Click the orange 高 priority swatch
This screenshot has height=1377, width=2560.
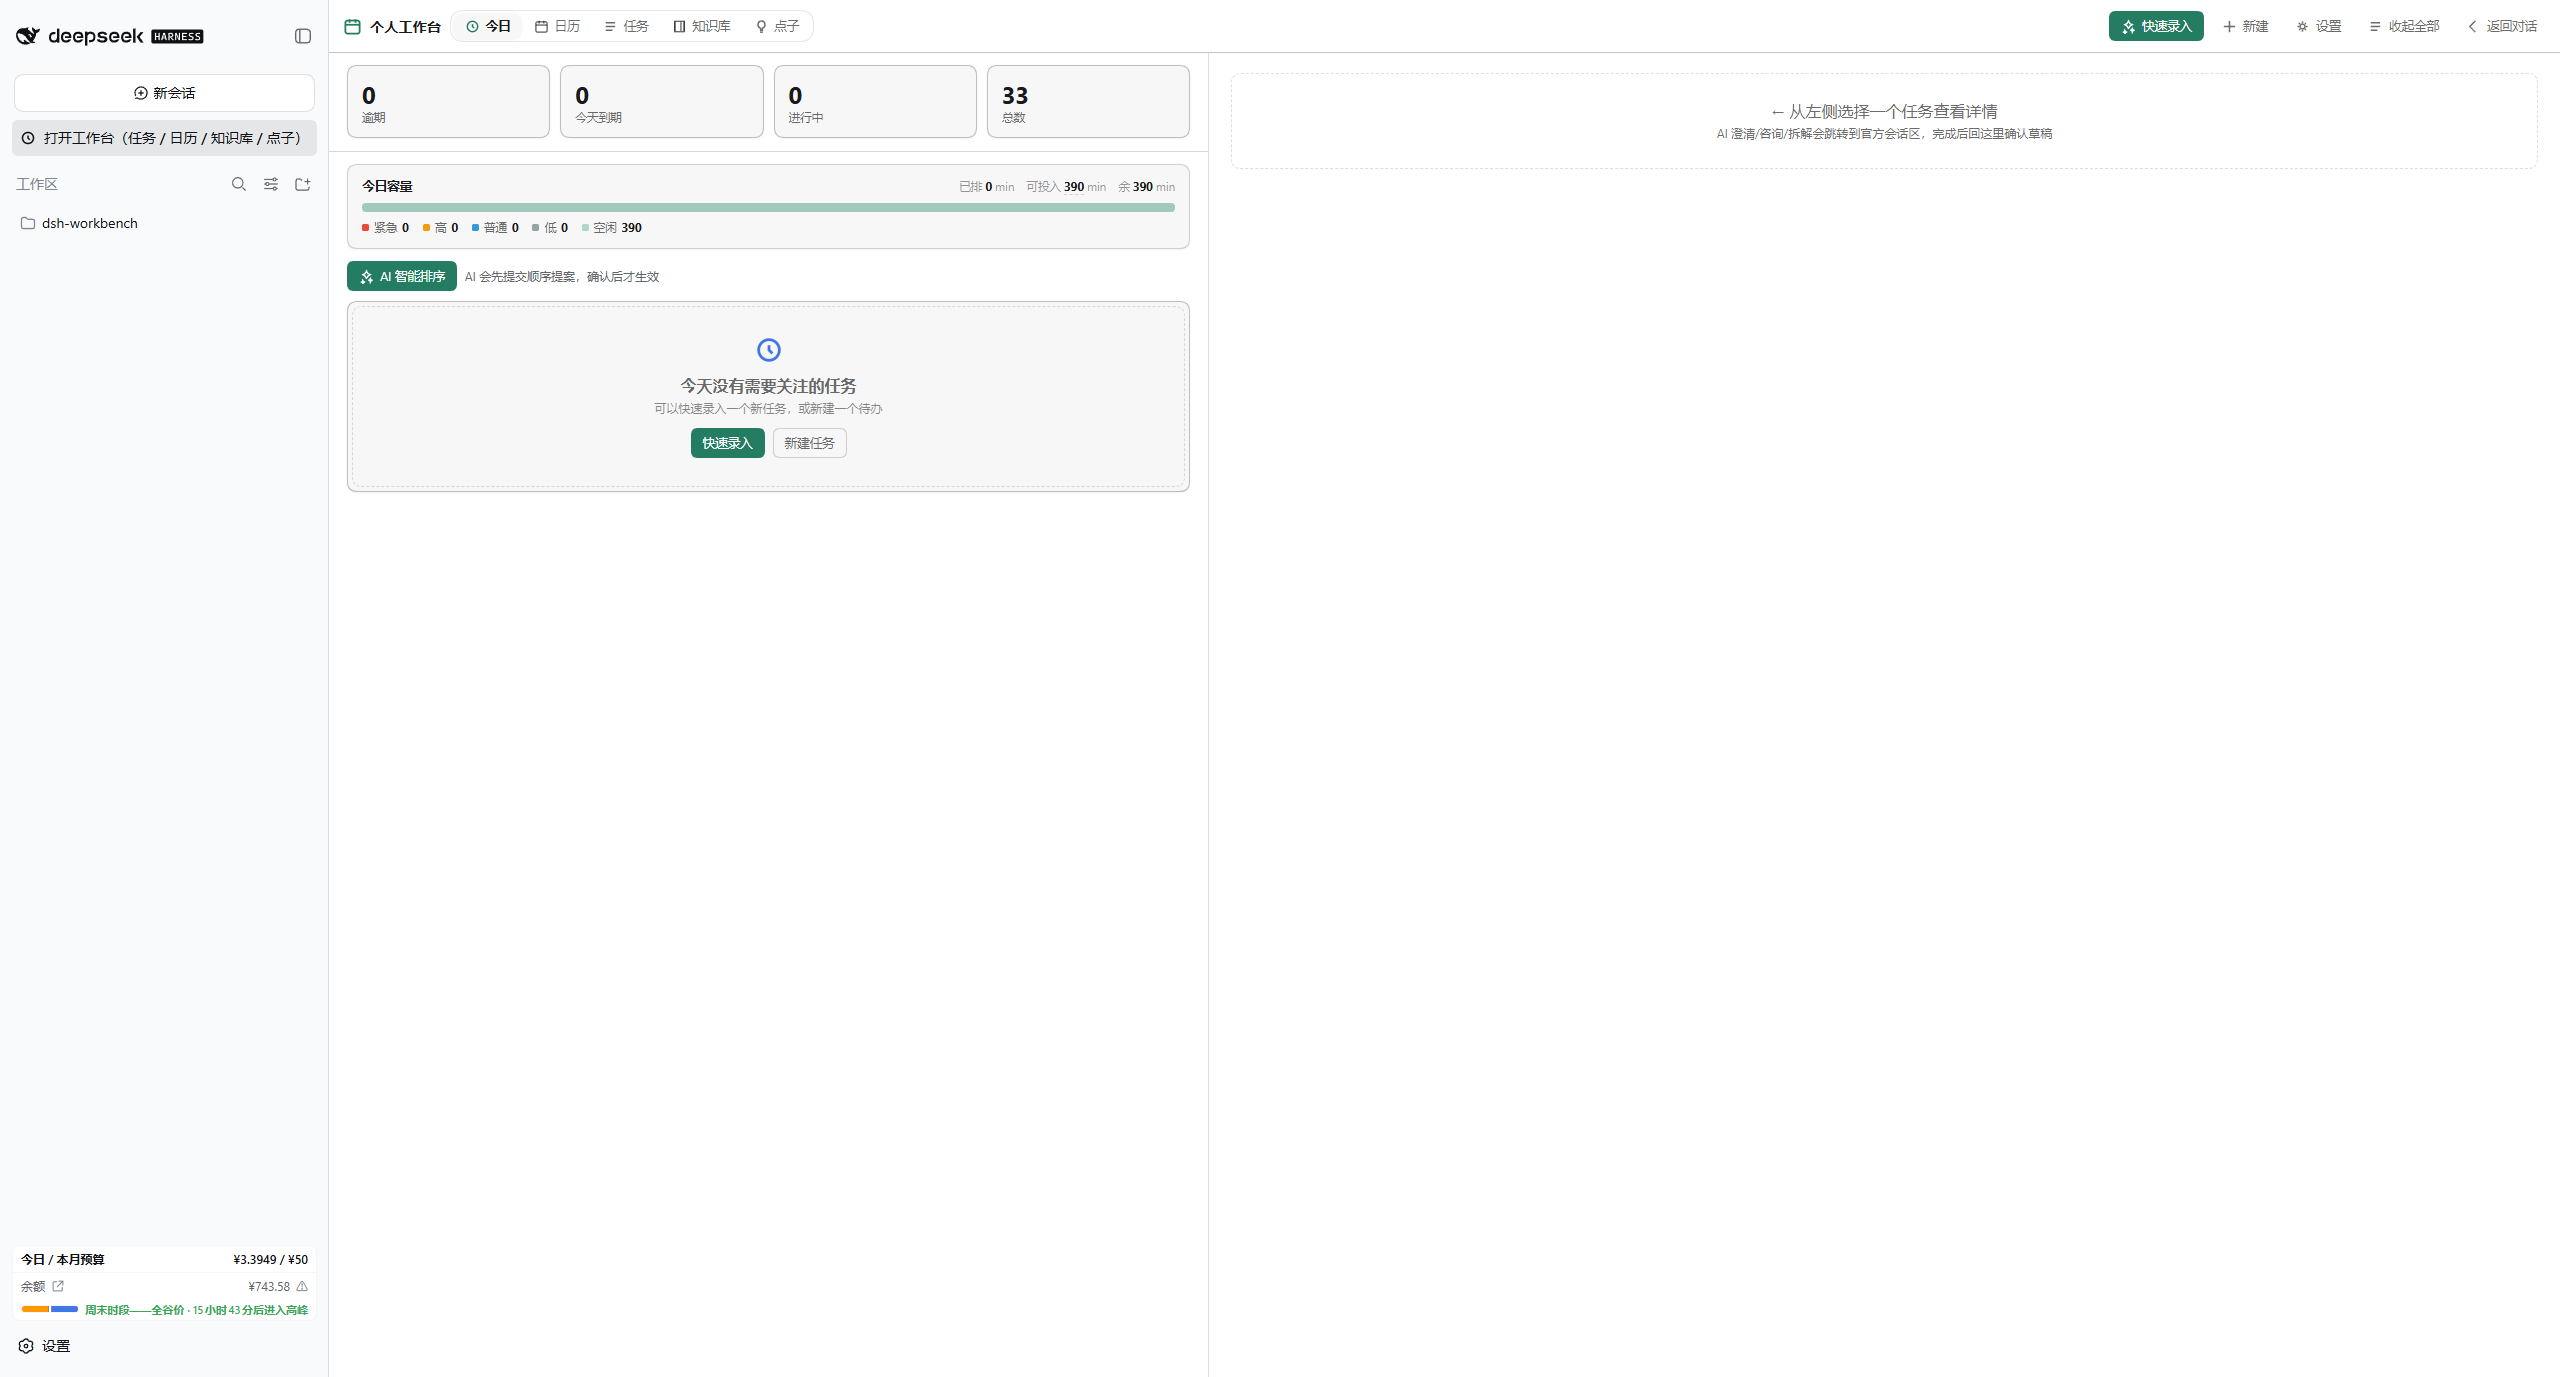pos(427,228)
